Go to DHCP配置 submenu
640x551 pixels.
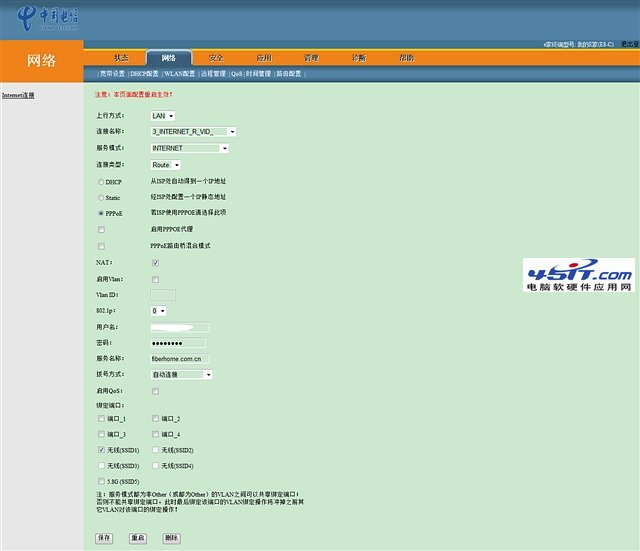click(144, 74)
